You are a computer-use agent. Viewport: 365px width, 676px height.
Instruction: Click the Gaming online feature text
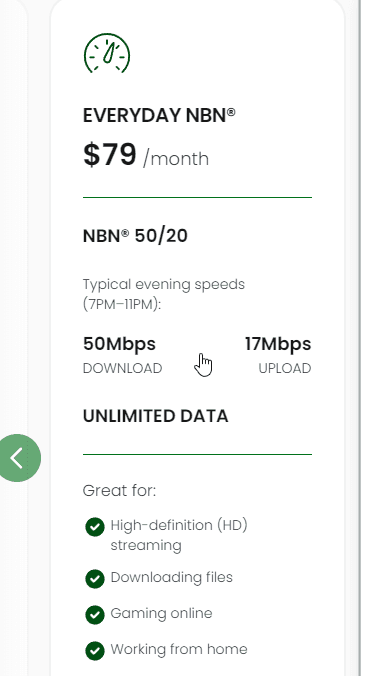point(161,613)
